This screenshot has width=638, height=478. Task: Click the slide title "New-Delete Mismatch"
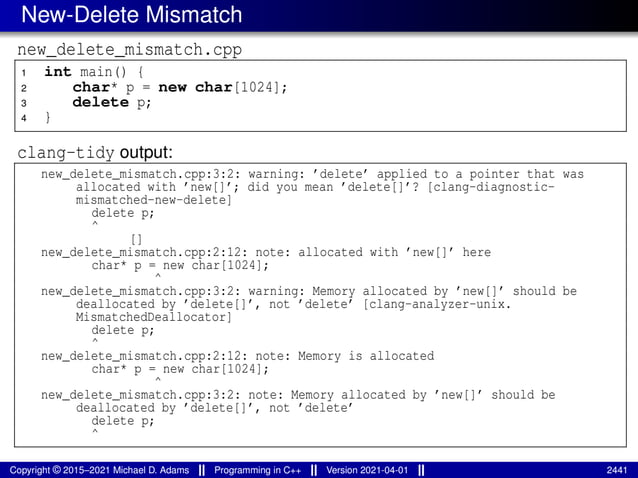pos(131,15)
